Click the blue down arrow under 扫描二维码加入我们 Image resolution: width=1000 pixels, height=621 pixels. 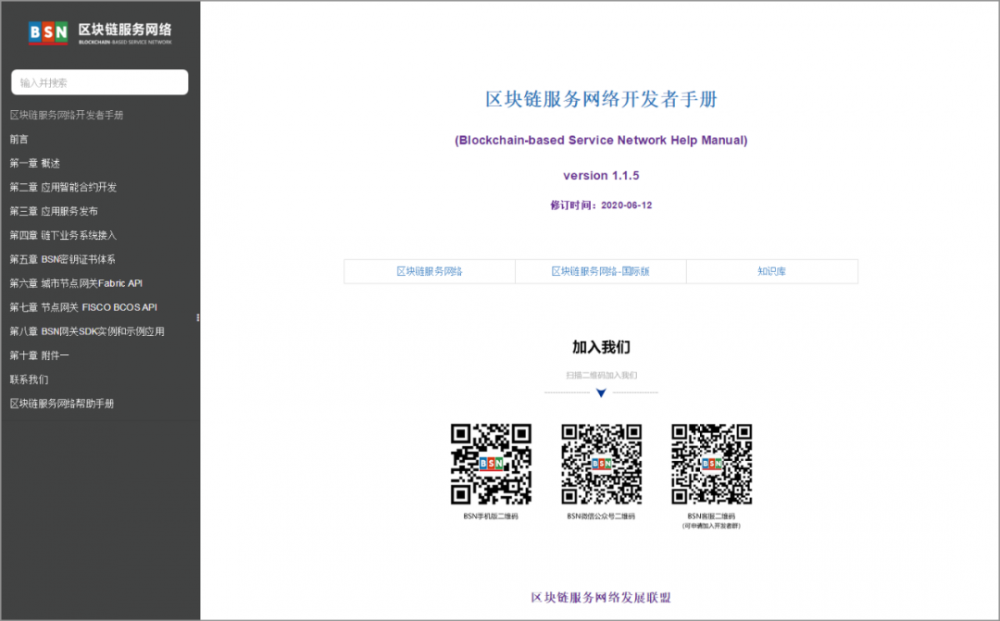click(x=601, y=393)
